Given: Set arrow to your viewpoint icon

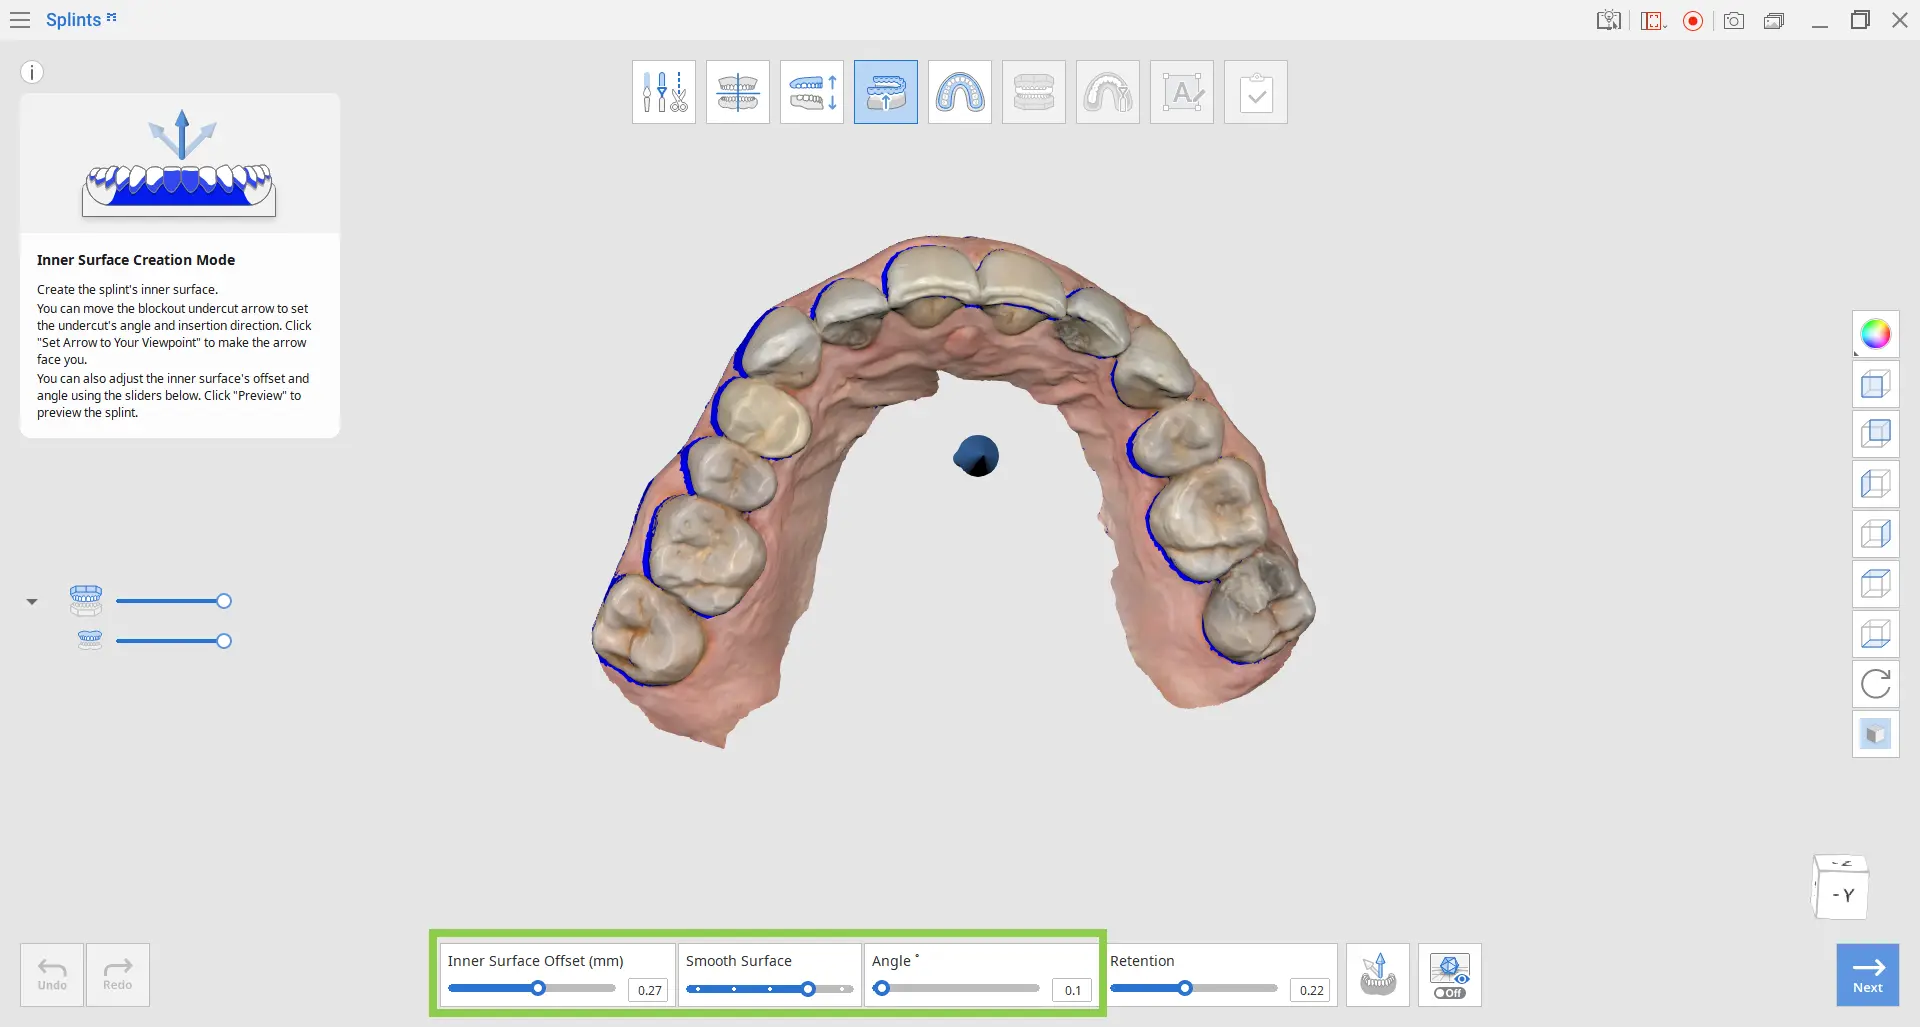Looking at the screenshot, I should 1378,975.
